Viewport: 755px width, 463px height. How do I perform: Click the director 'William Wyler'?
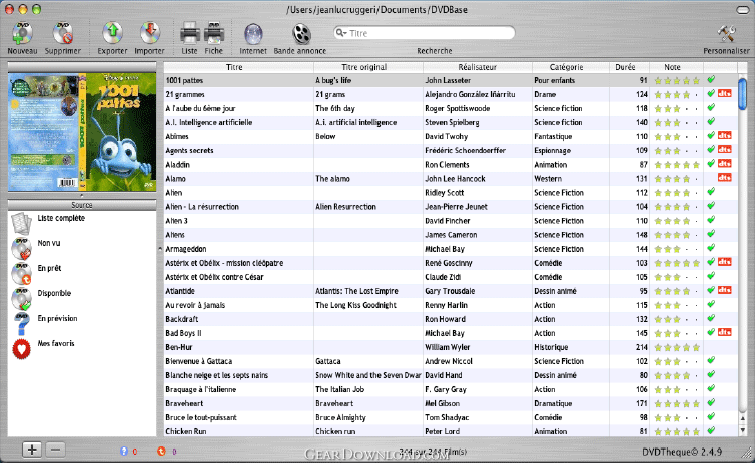pos(447,347)
